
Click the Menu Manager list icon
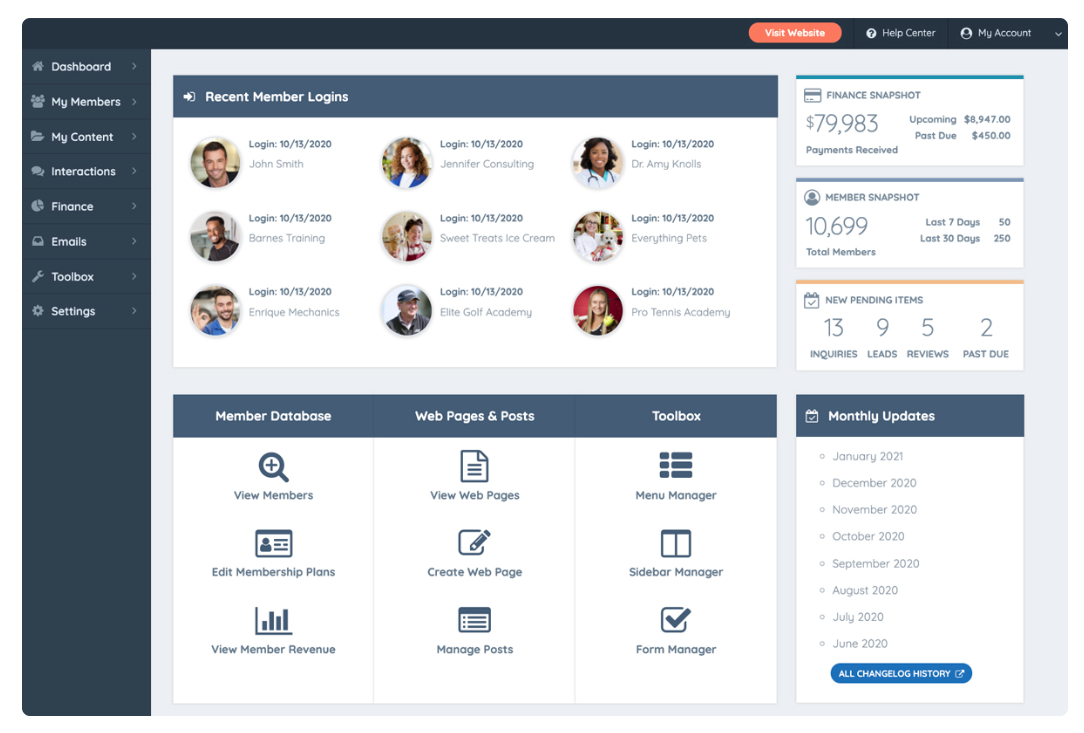pos(676,466)
